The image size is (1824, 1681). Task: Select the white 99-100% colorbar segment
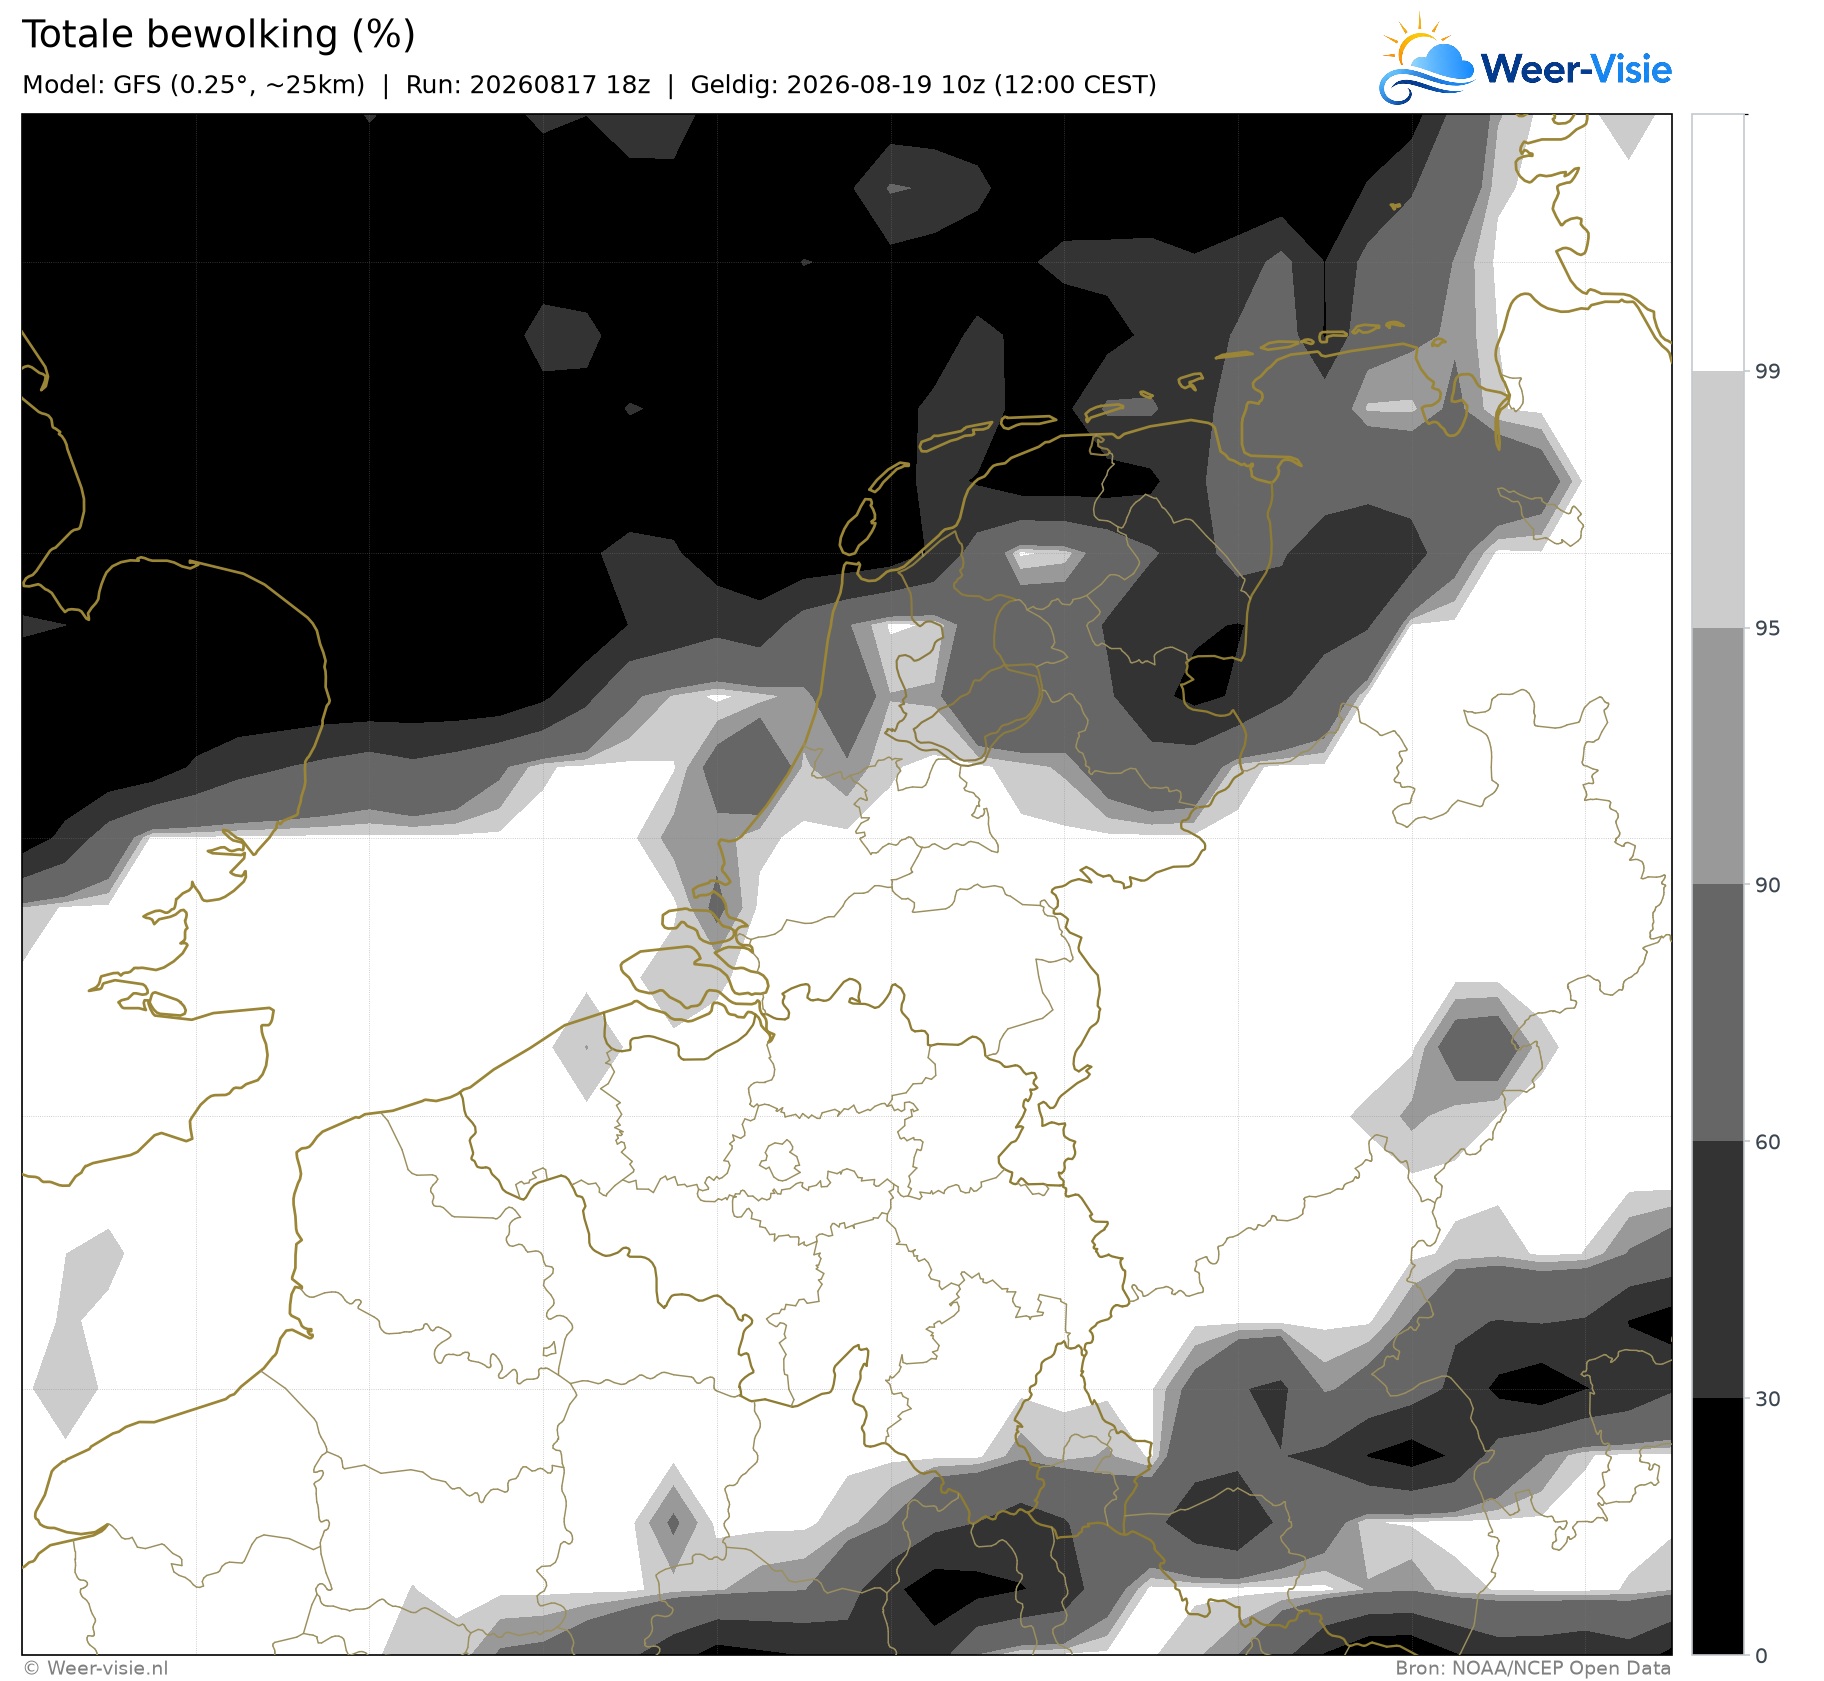[1717, 243]
